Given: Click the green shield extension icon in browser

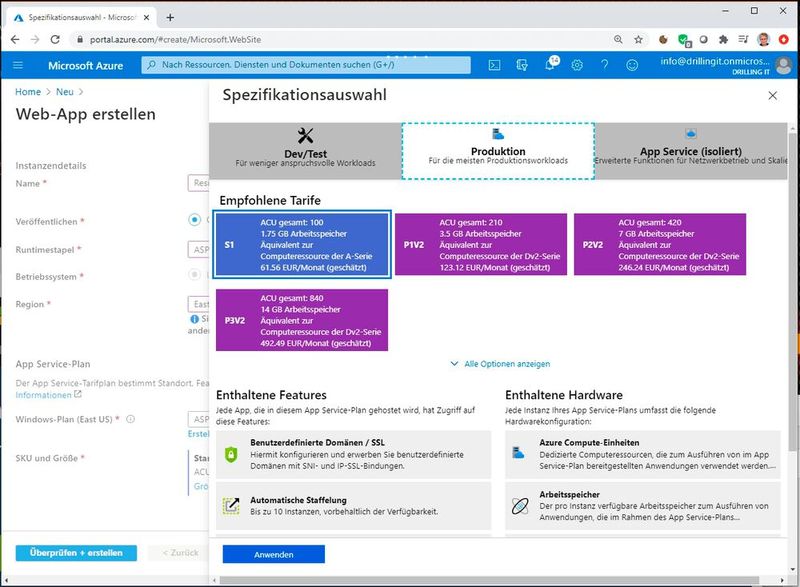Looking at the screenshot, I should (x=684, y=40).
